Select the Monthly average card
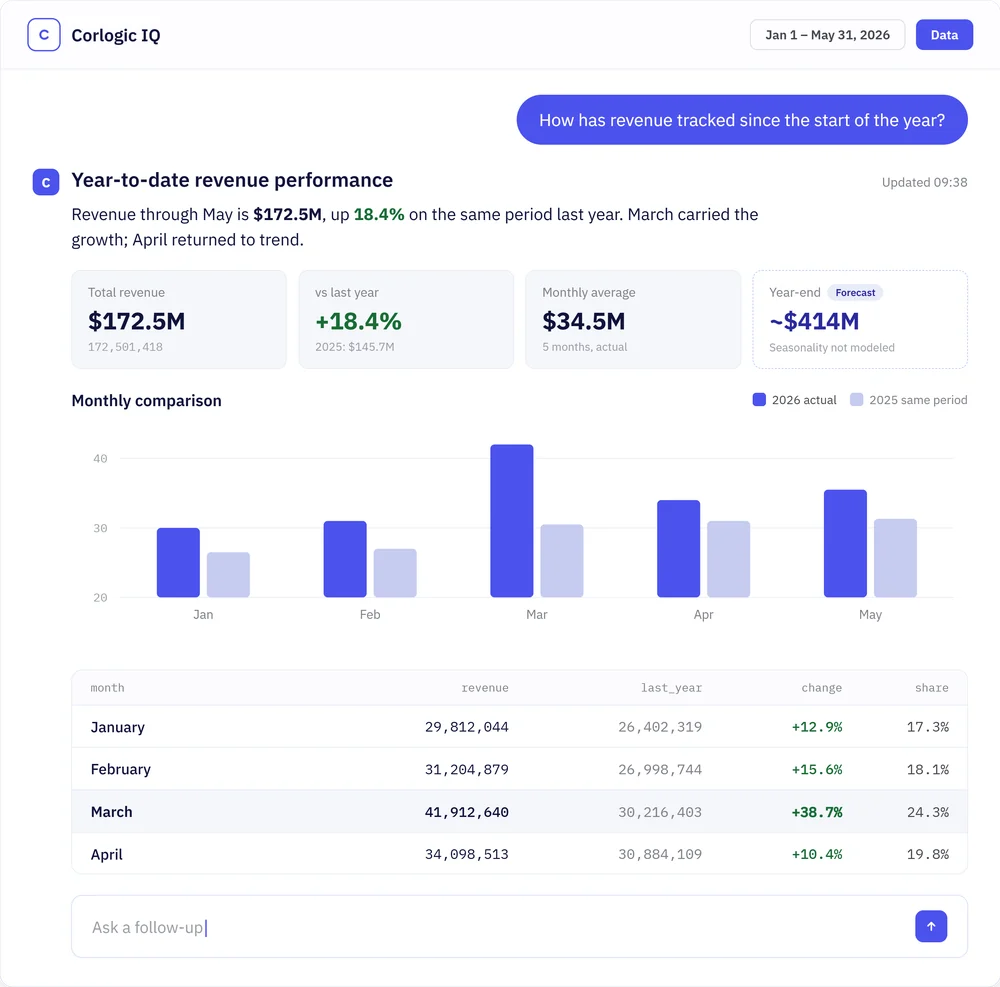This screenshot has width=1000, height=987. coord(633,319)
